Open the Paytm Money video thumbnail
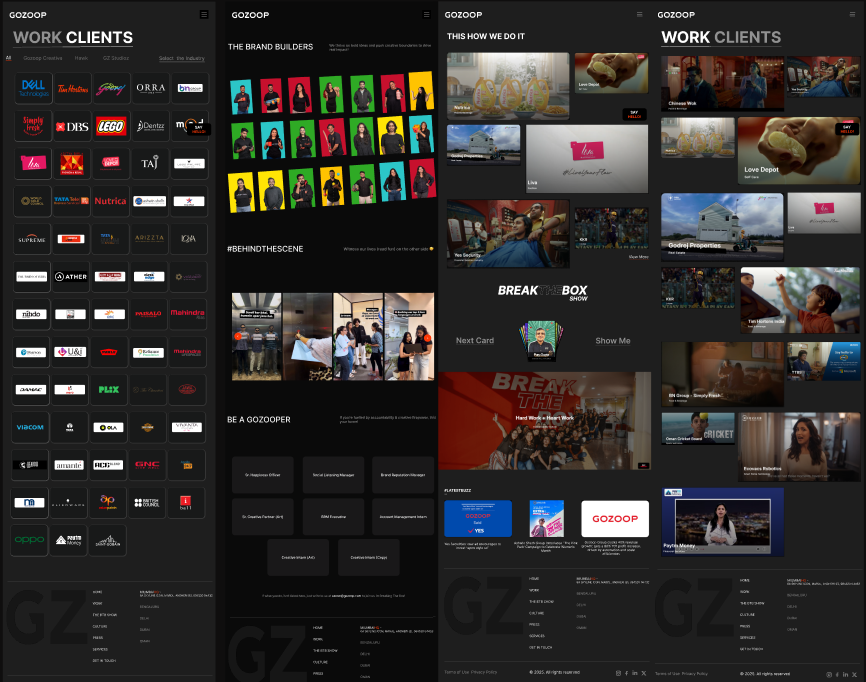The height and width of the screenshot is (682, 866). [722, 522]
